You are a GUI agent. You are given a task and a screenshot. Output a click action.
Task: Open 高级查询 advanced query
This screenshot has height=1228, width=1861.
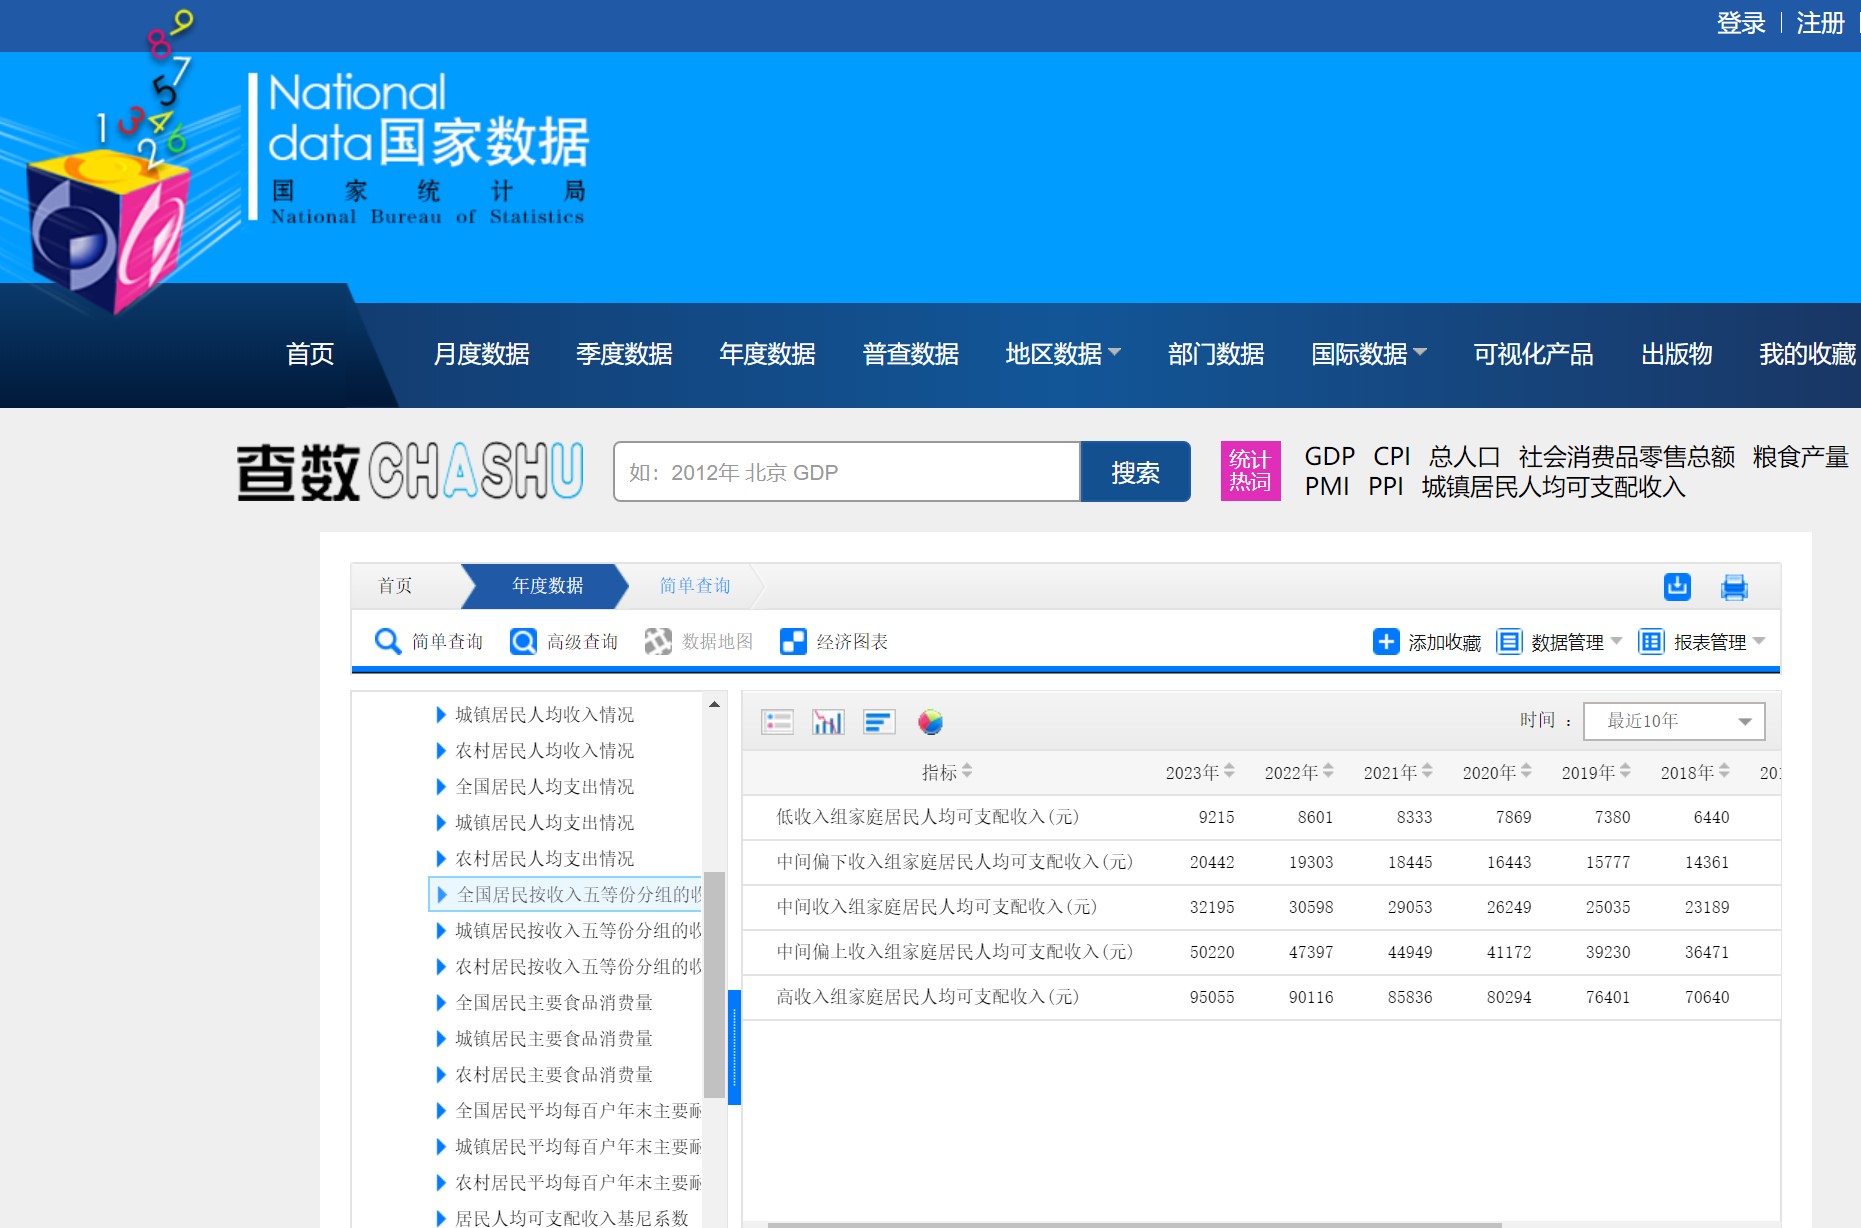click(x=564, y=642)
